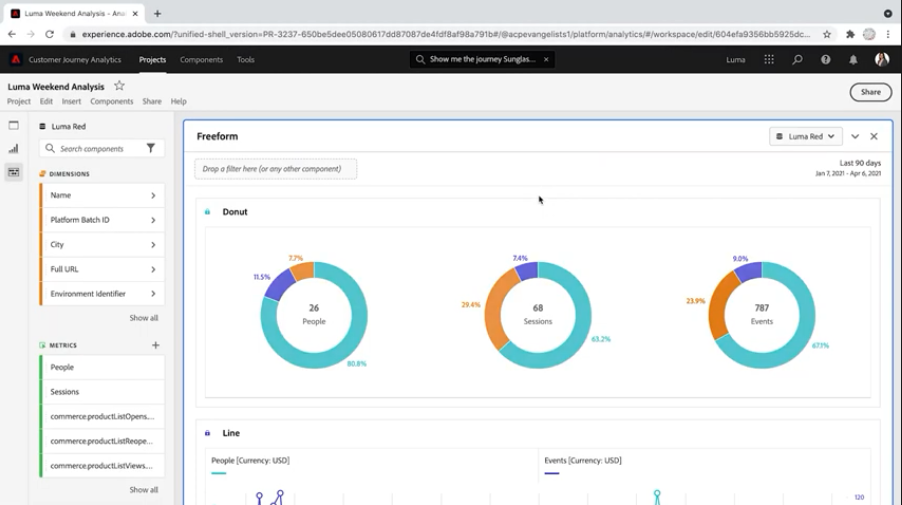Click People [Currency: USD] legend
The height and width of the screenshot is (505, 902).
[x=250, y=461]
